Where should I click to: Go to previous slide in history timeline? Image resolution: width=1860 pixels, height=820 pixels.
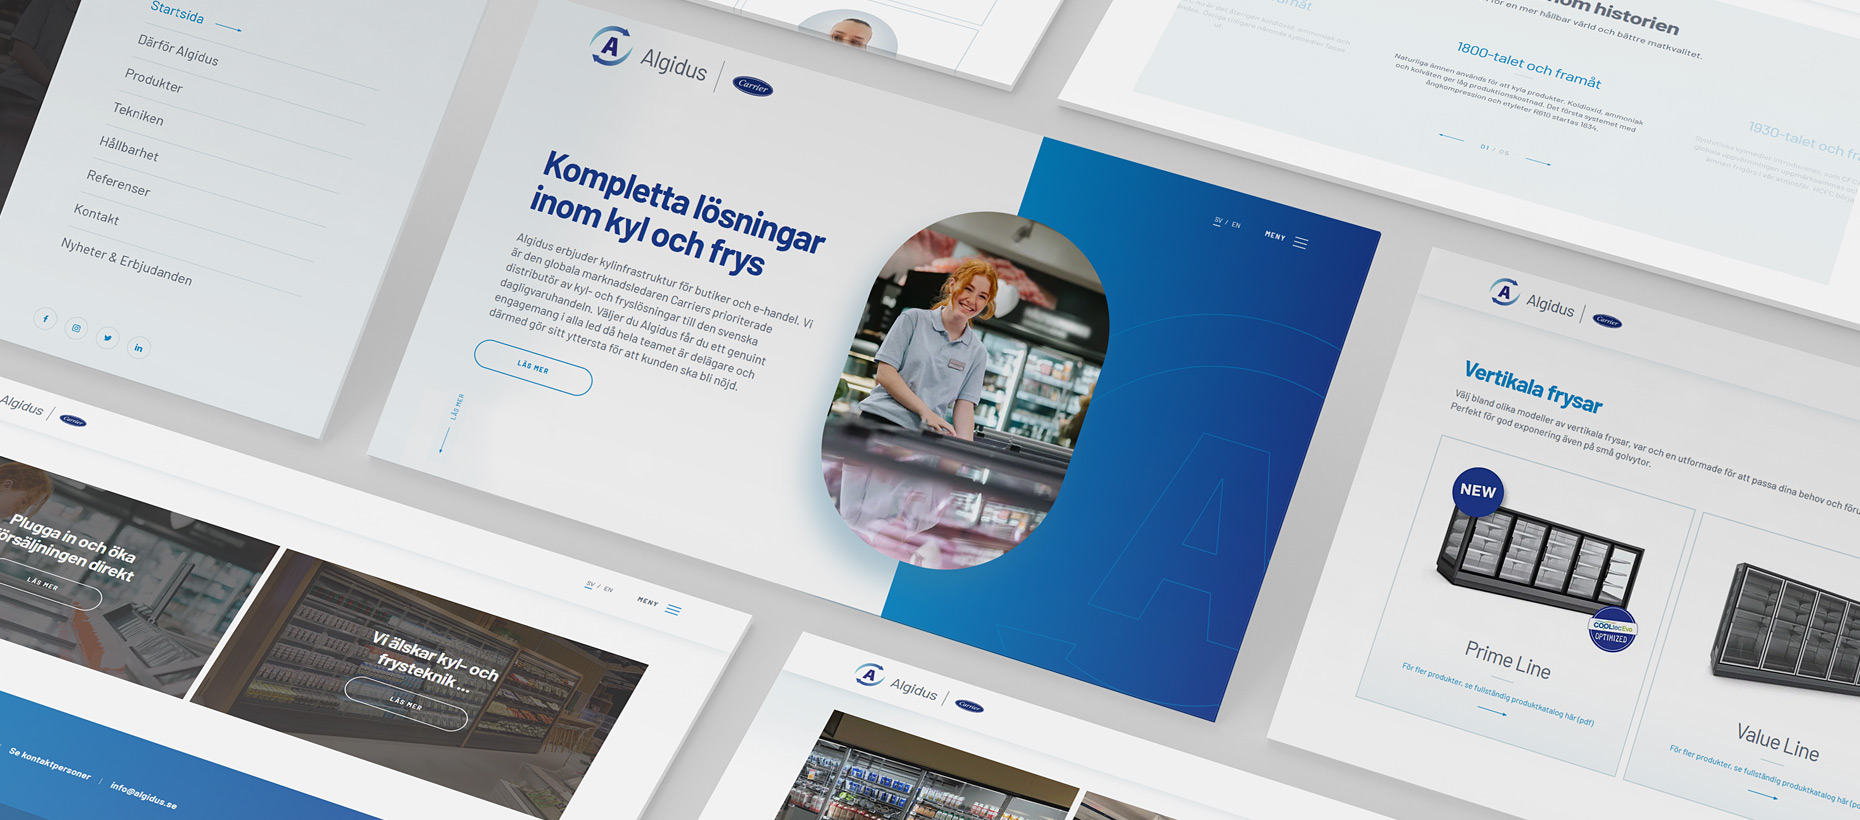pyautogui.click(x=1451, y=137)
